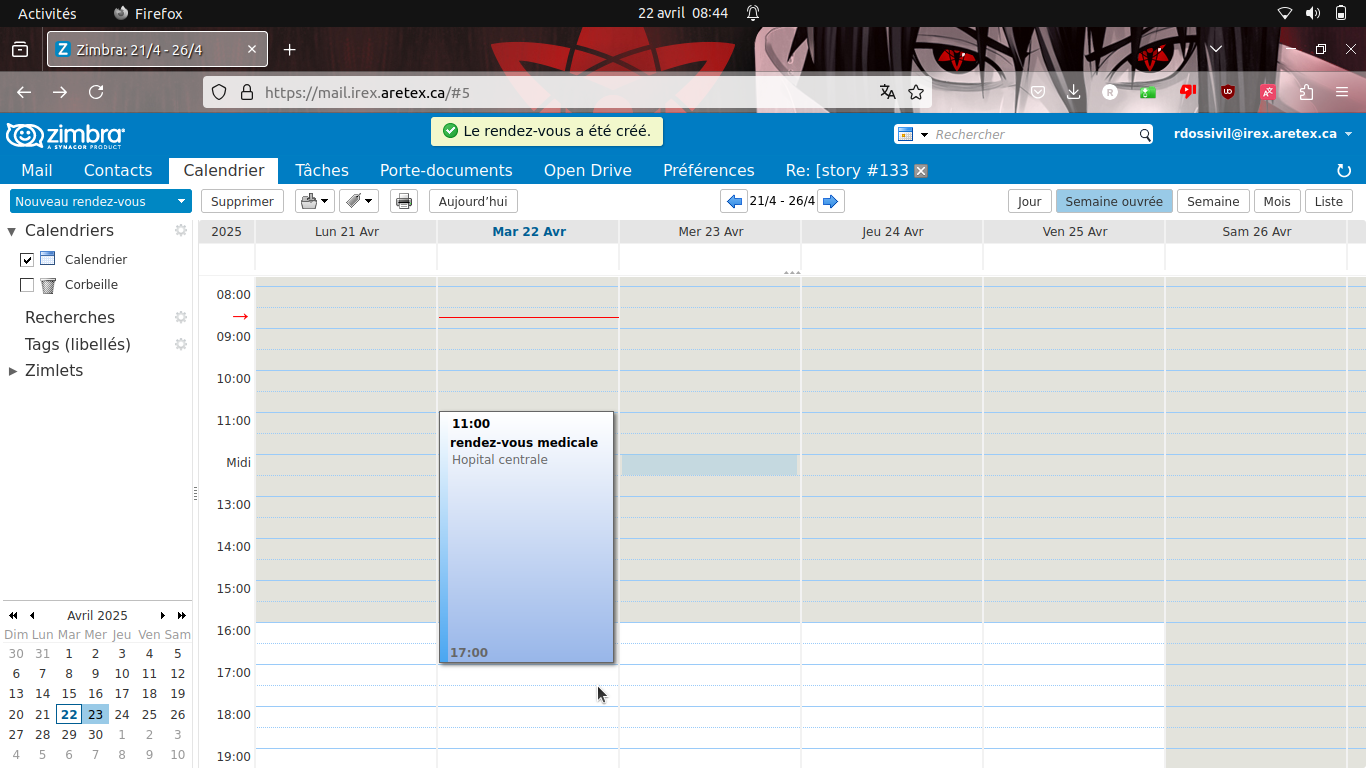Image resolution: width=1366 pixels, height=768 pixels.
Task: Select day 15 in mini calendar
Action: pyautogui.click(x=69, y=693)
